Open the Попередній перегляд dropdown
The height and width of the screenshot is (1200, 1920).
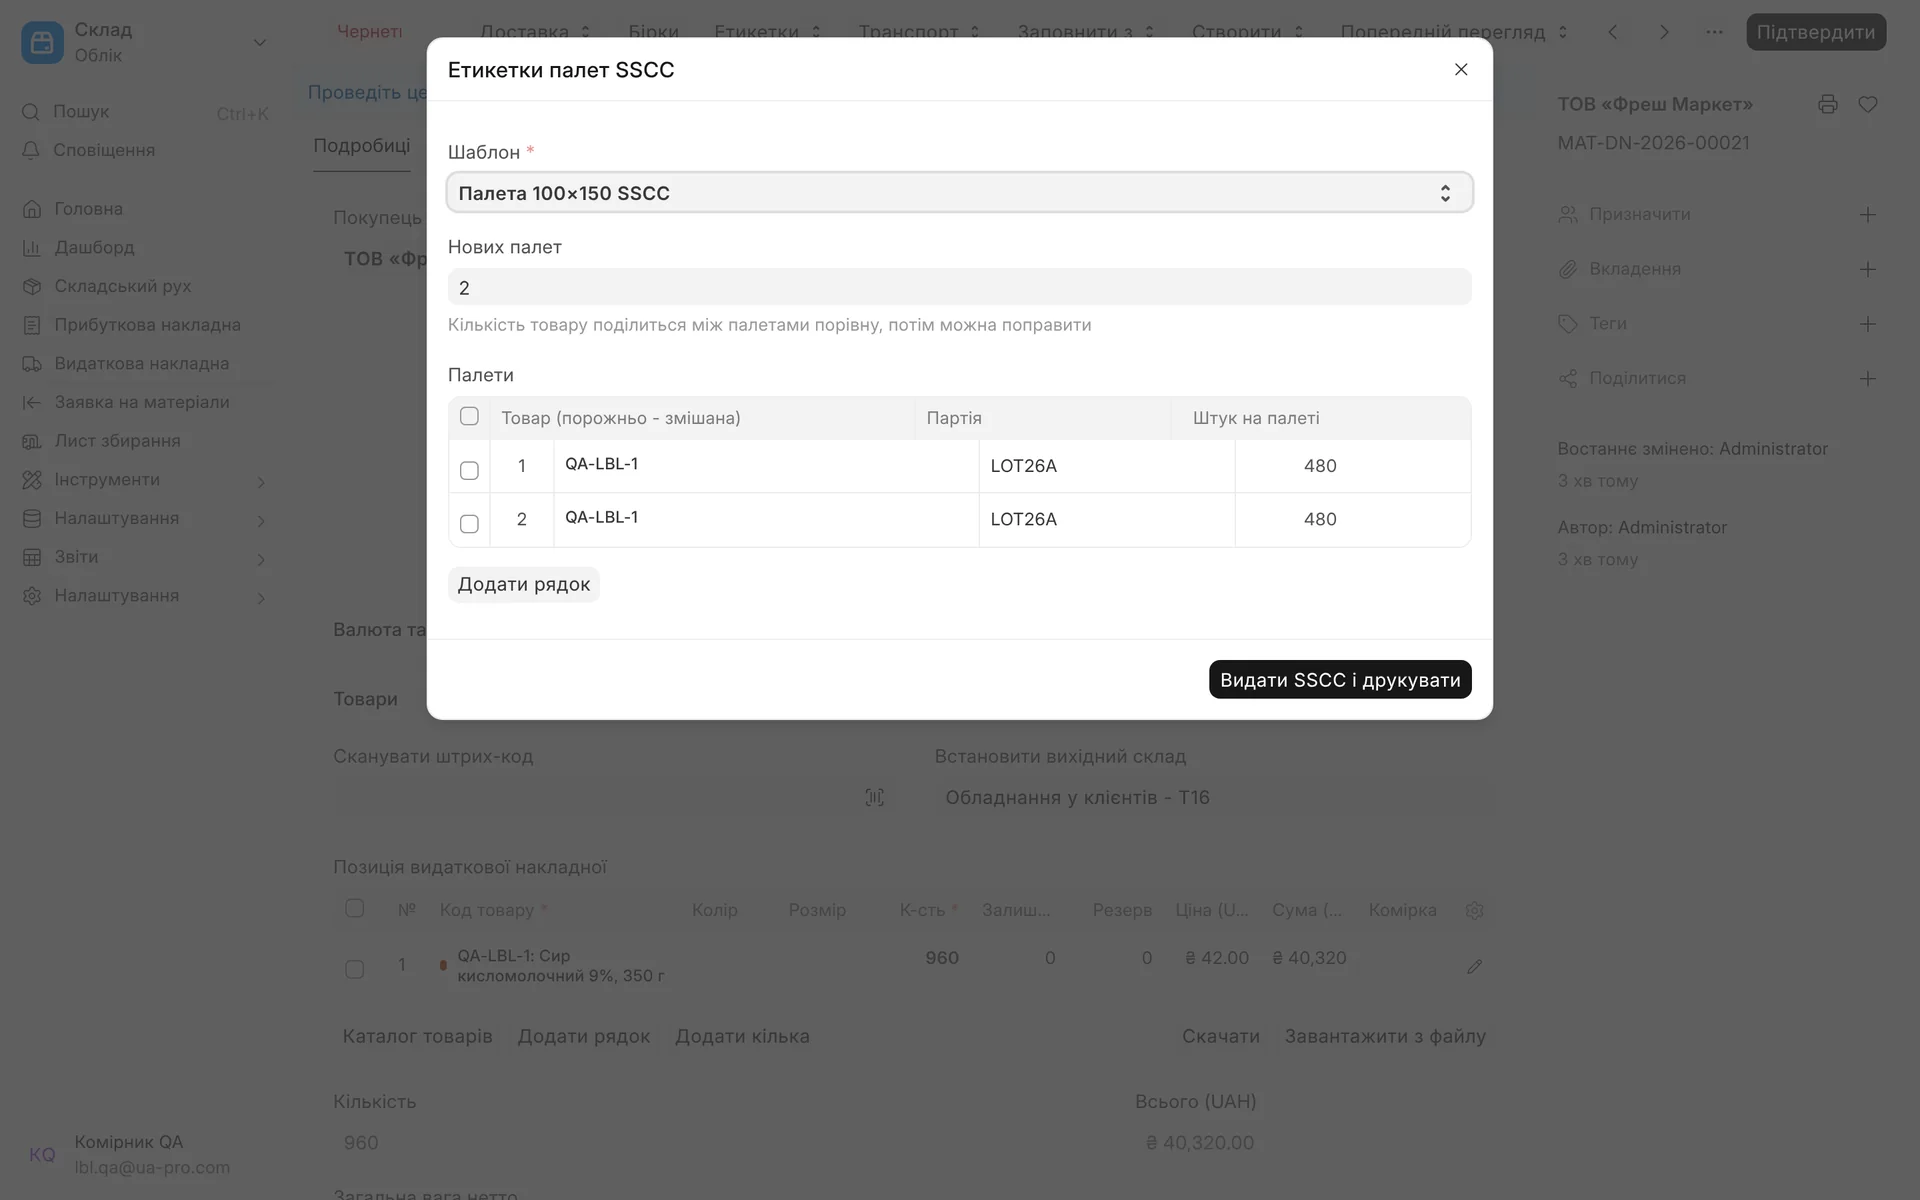coord(1453,32)
